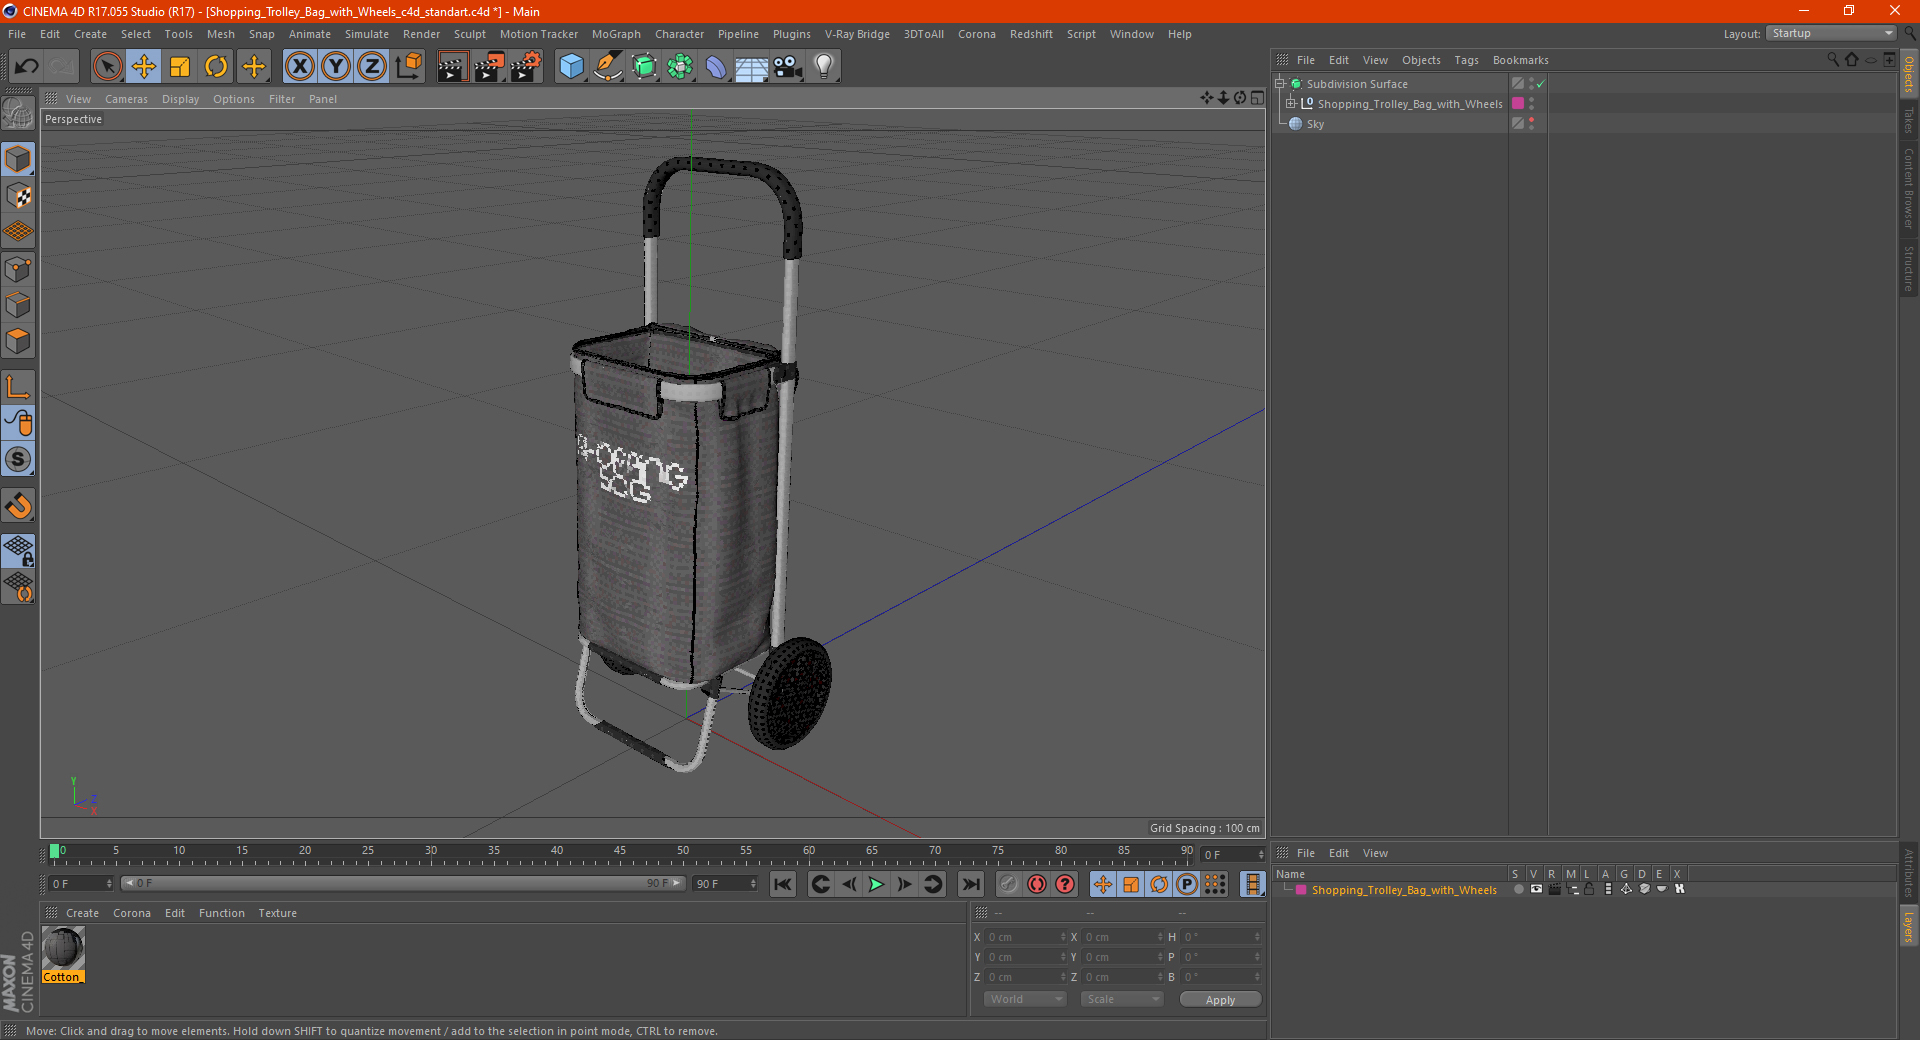Image resolution: width=1920 pixels, height=1040 pixels.
Task: Open the MoGraph array objects icon
Action: [x=680, y=67]
